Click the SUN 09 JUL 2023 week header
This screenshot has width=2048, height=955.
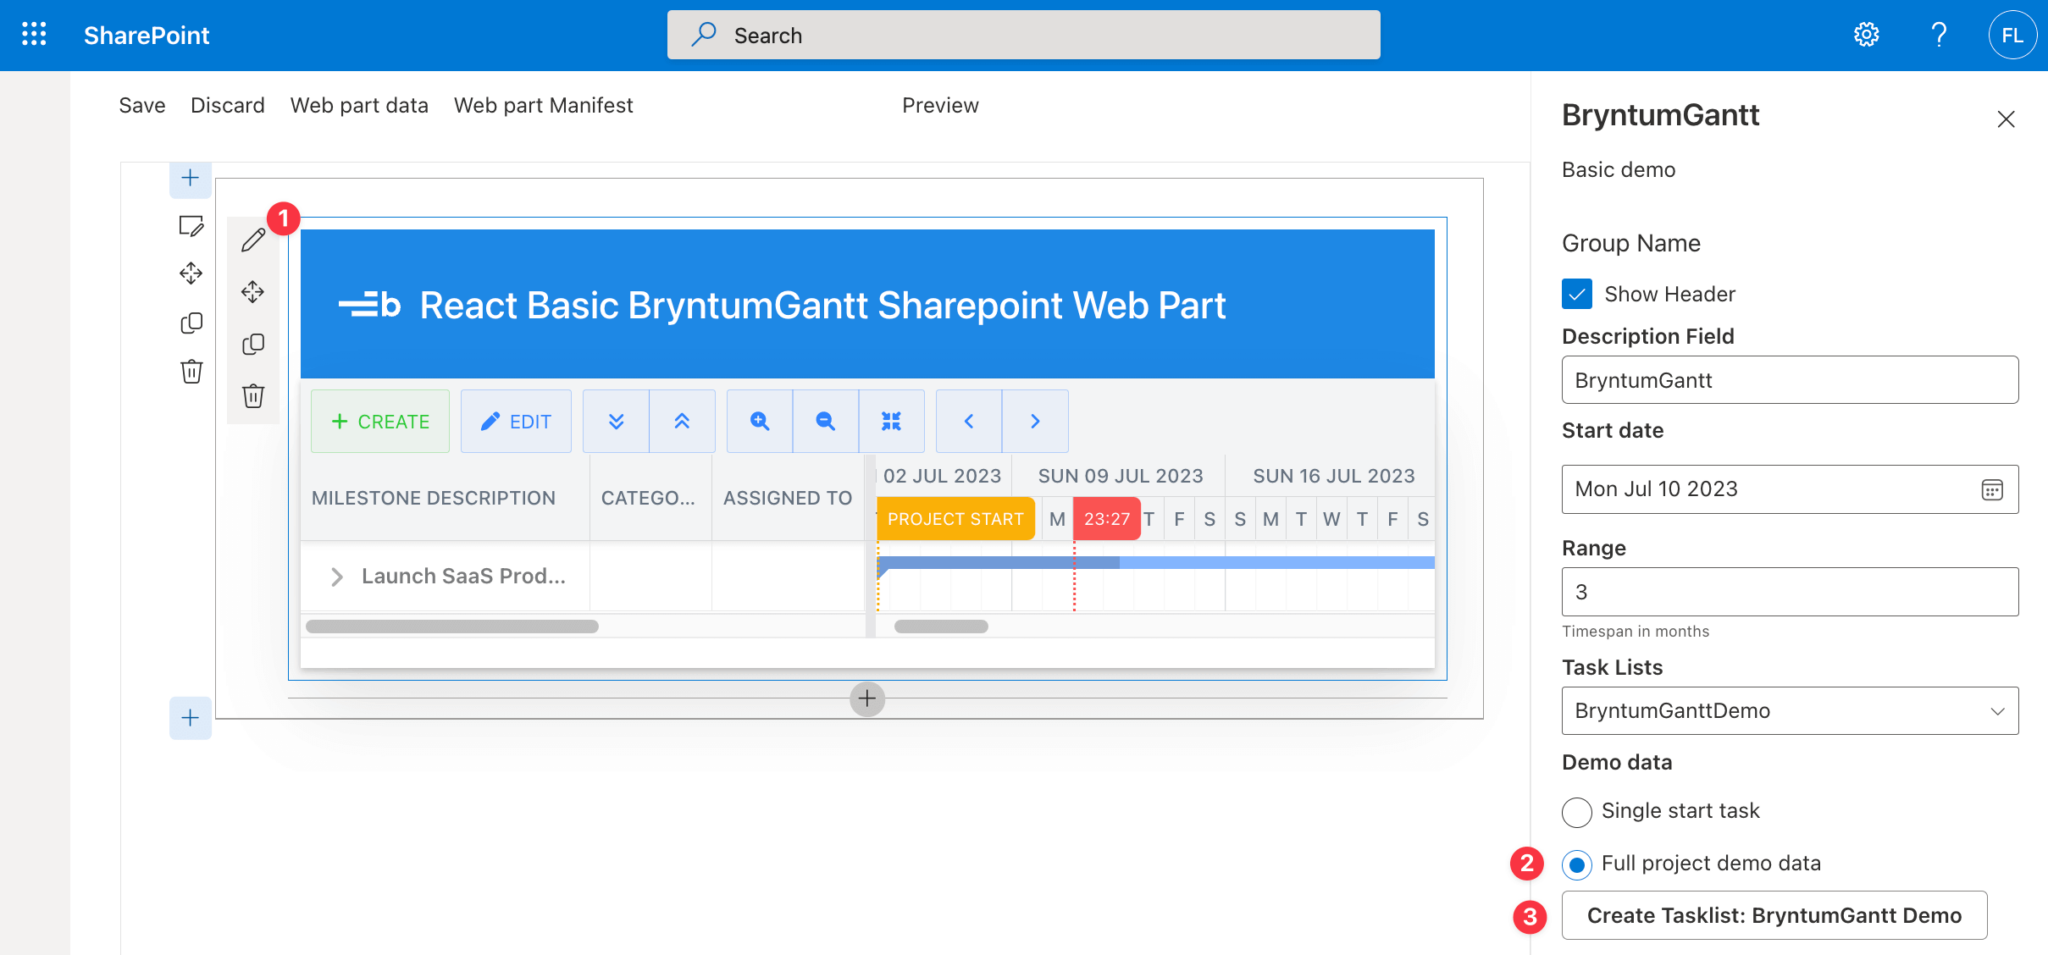click(x=1120, y=476)
